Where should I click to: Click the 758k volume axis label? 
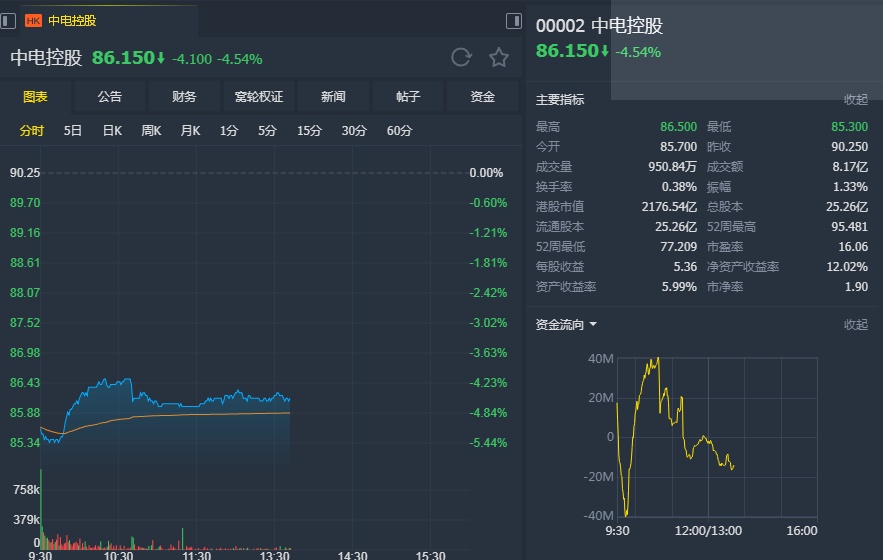point(26,490)
